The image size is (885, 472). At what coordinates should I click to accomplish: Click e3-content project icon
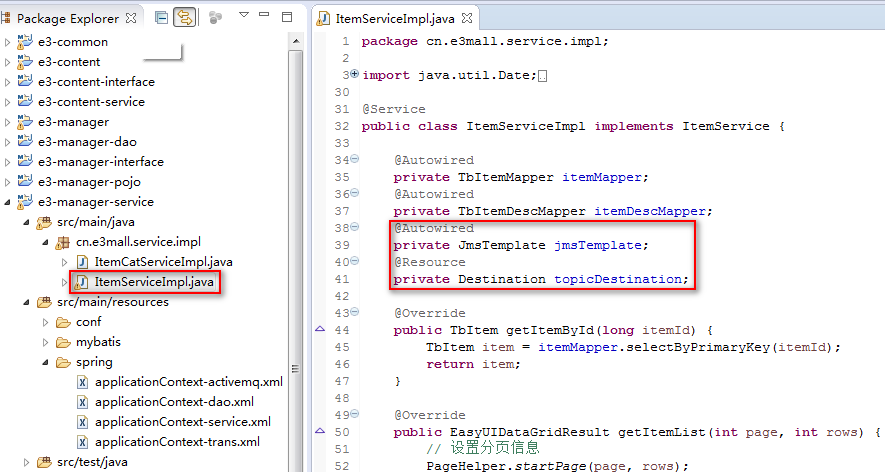tap(25, 62)
